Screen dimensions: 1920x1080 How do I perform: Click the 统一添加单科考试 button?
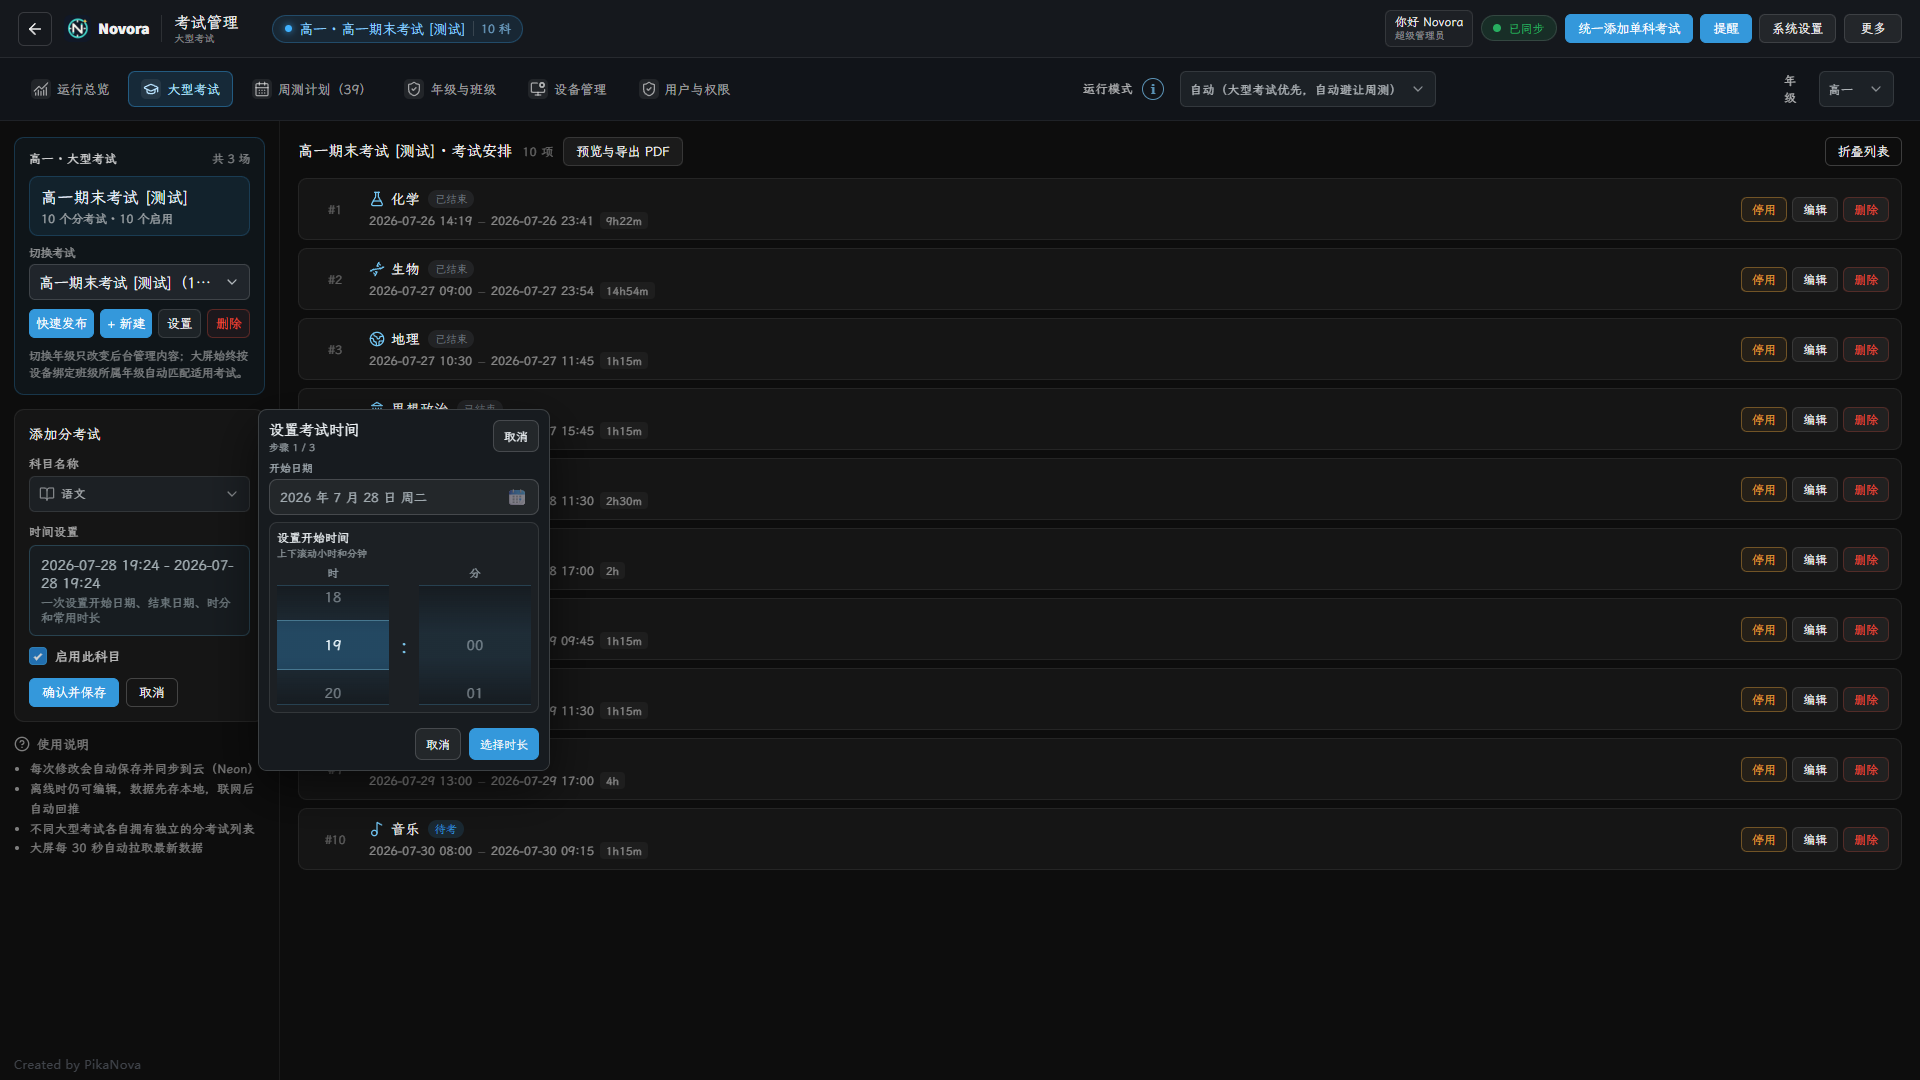point(1628,29)
